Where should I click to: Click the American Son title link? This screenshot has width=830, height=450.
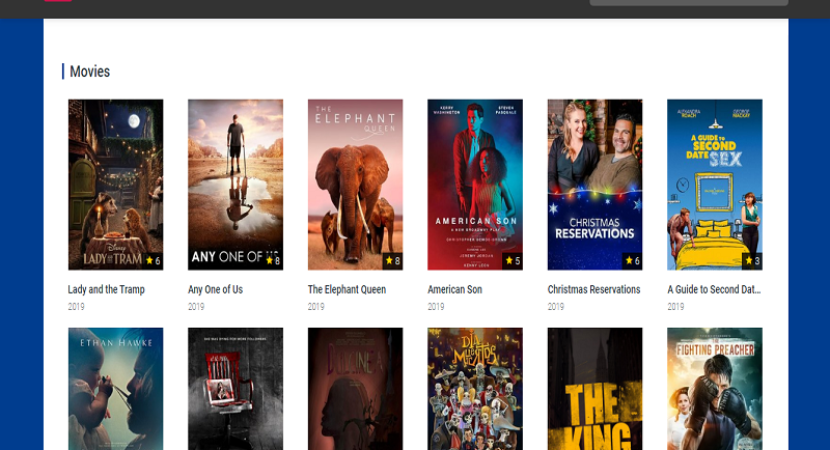coord(455,290)
